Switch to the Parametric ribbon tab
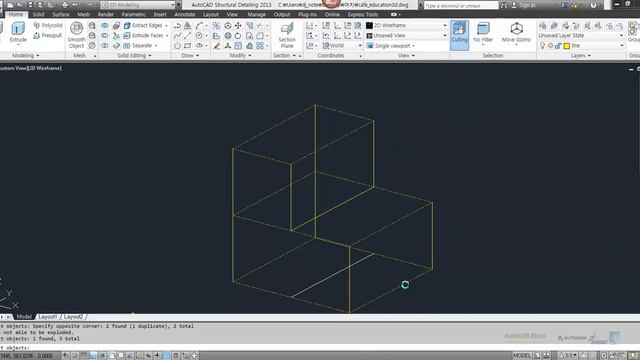Viewport: 640px width, 360px height. (x=133, y=14)
